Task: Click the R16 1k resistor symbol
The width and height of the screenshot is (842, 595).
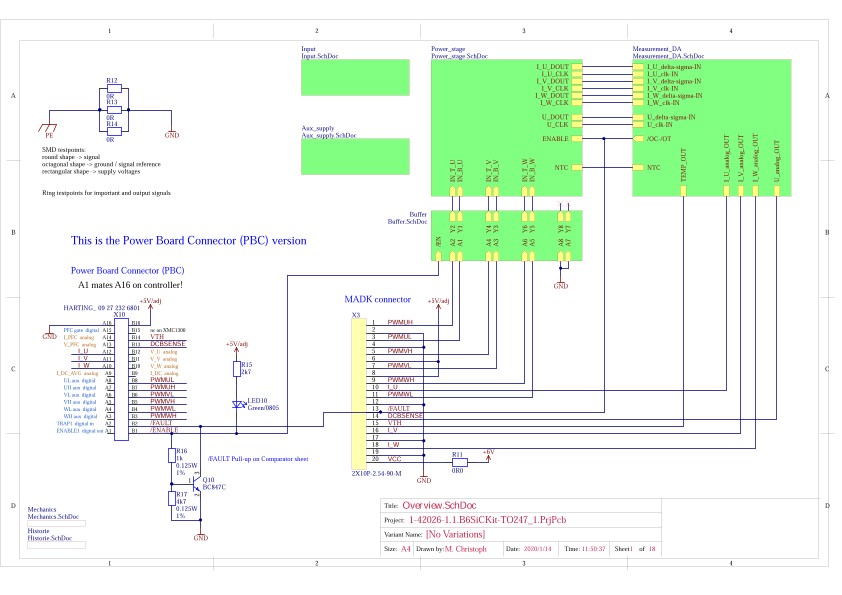Action: point(169,456)
